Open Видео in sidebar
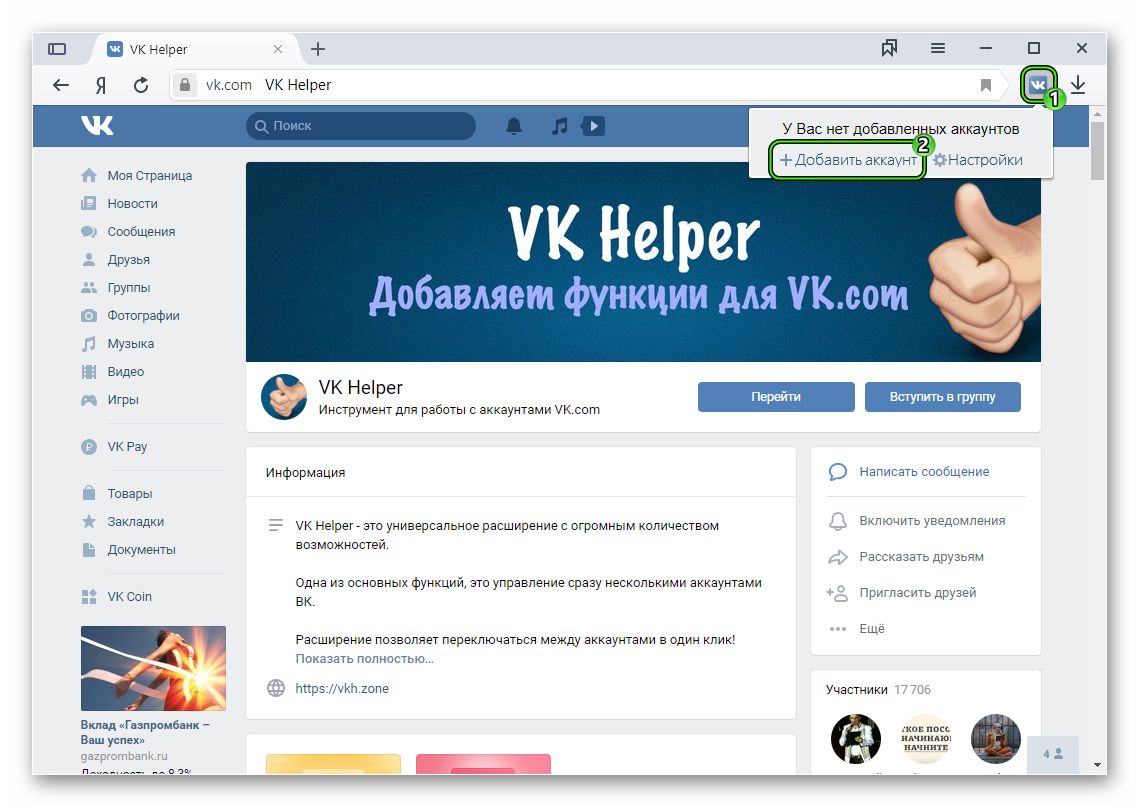The image size is (1139, 807). pyautogui.click(x=113, y=372)
